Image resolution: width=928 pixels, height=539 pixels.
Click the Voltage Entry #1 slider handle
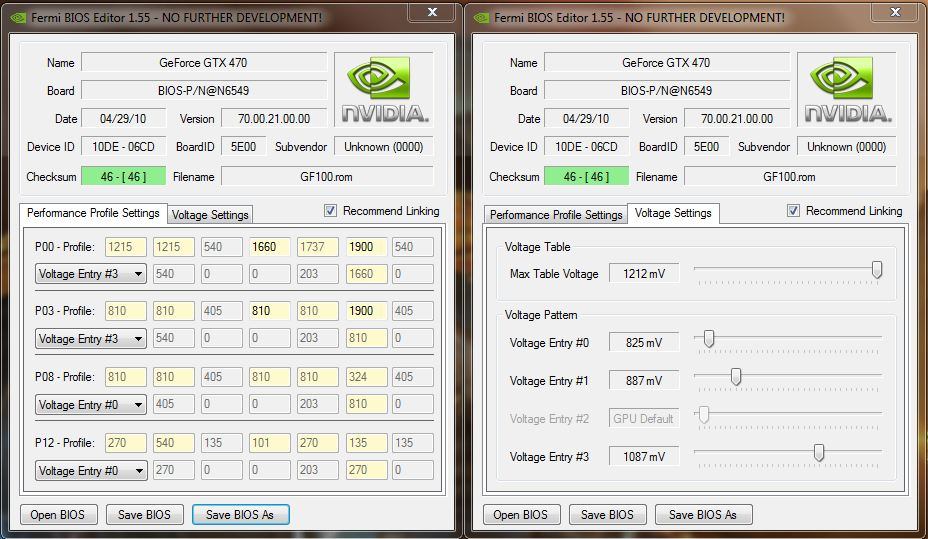(736, 377)
